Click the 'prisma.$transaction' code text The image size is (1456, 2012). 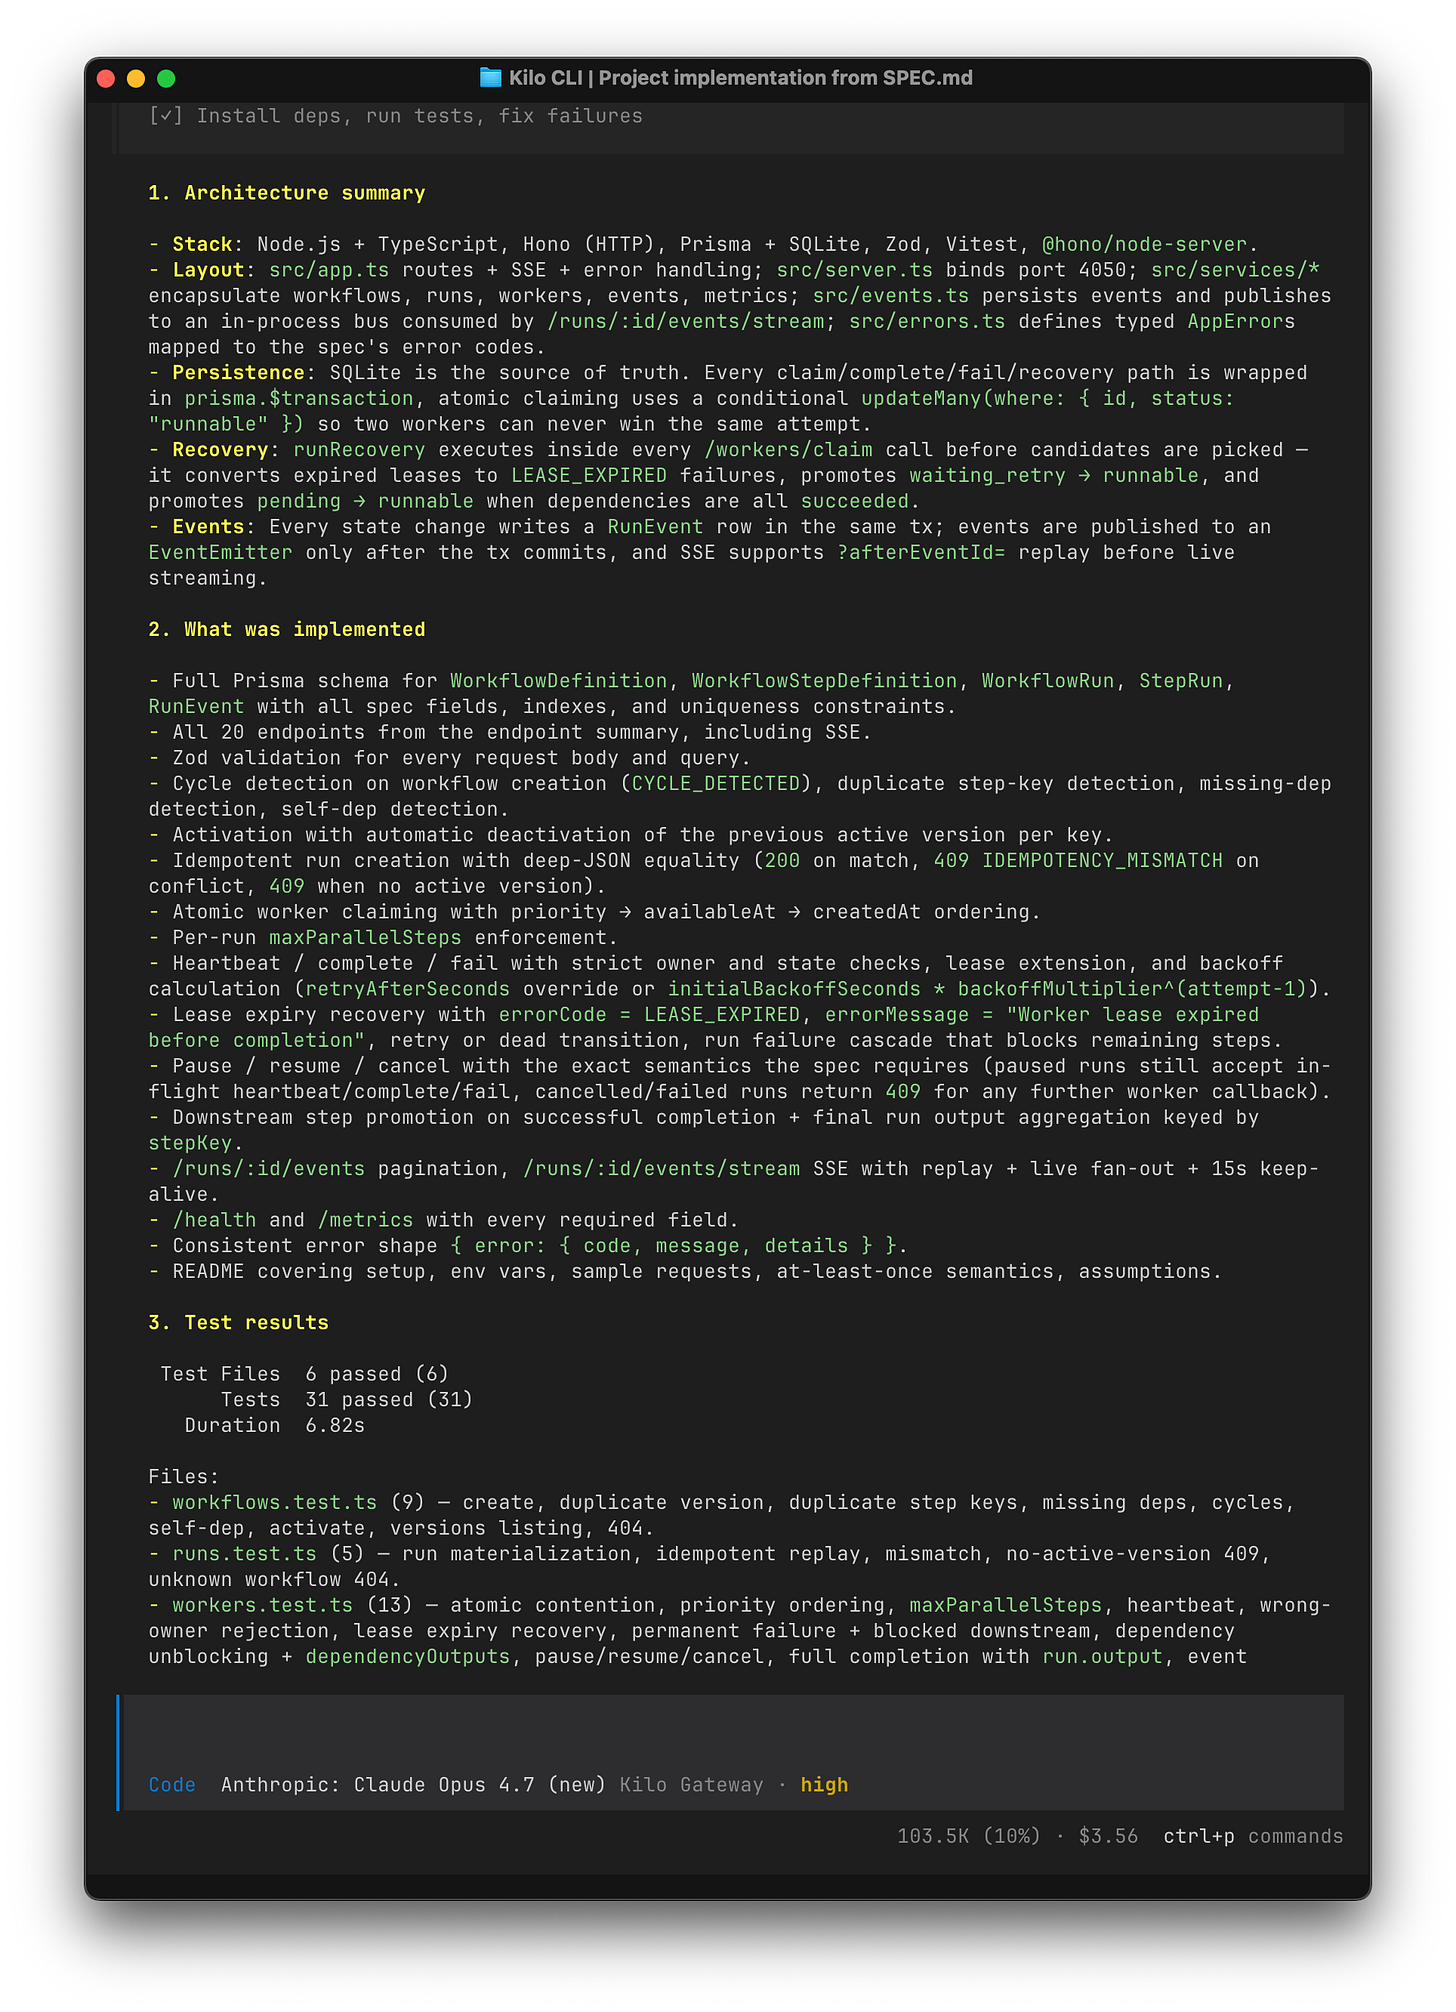(x=299, y=398)
